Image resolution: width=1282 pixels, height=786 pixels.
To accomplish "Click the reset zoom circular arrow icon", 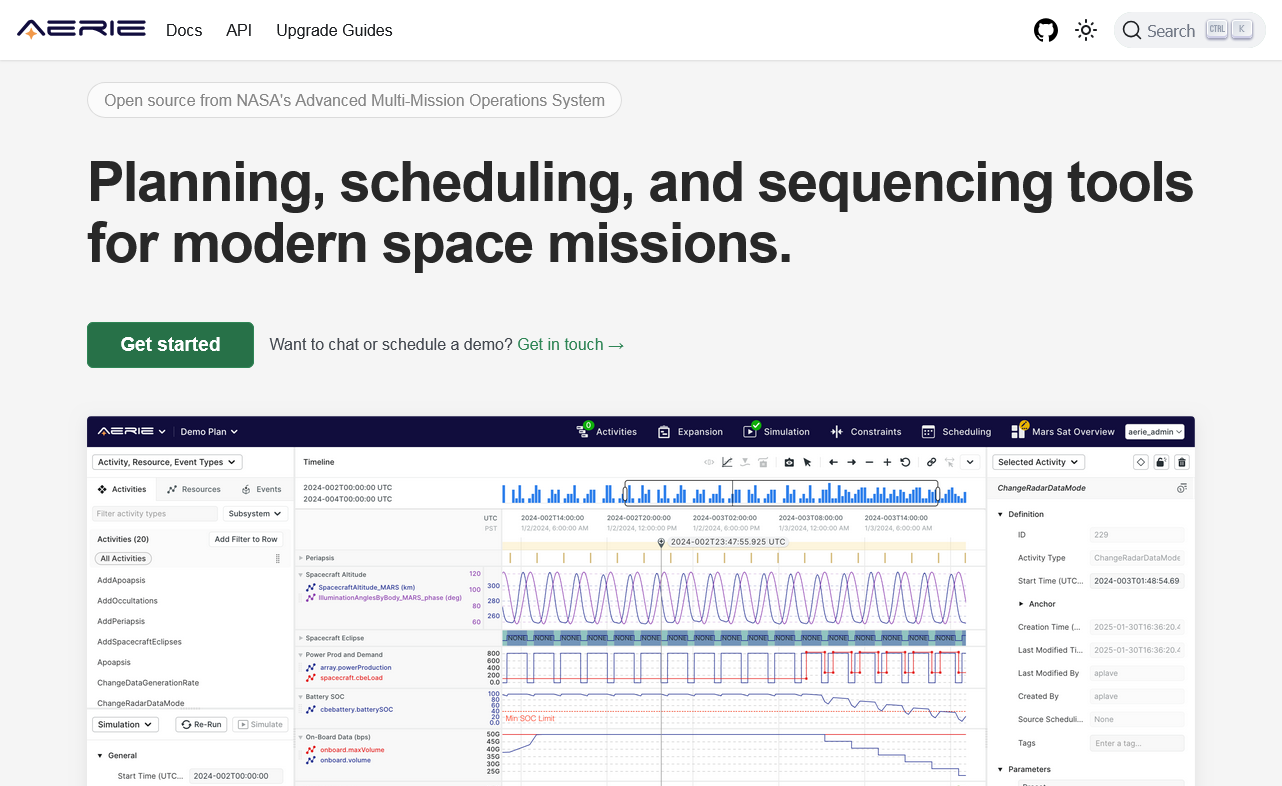I will (x=905, y=462).
